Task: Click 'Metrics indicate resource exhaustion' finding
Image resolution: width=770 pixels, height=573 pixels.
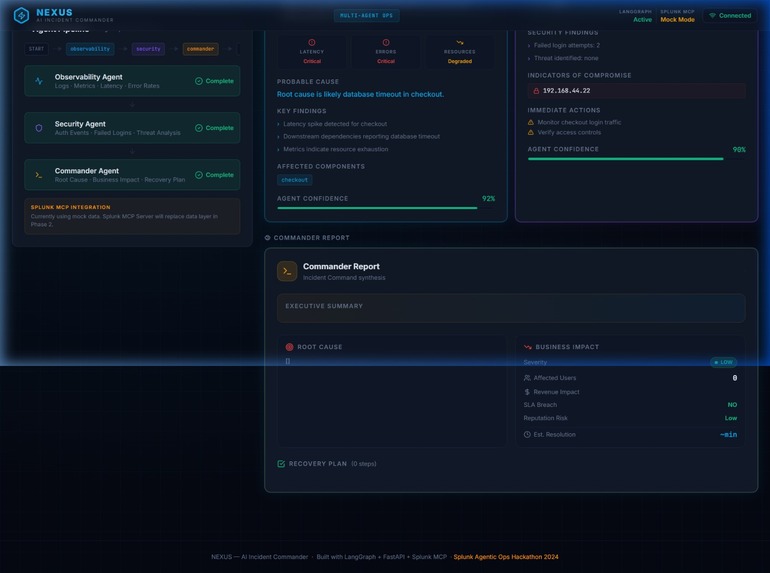Action: 335,149
